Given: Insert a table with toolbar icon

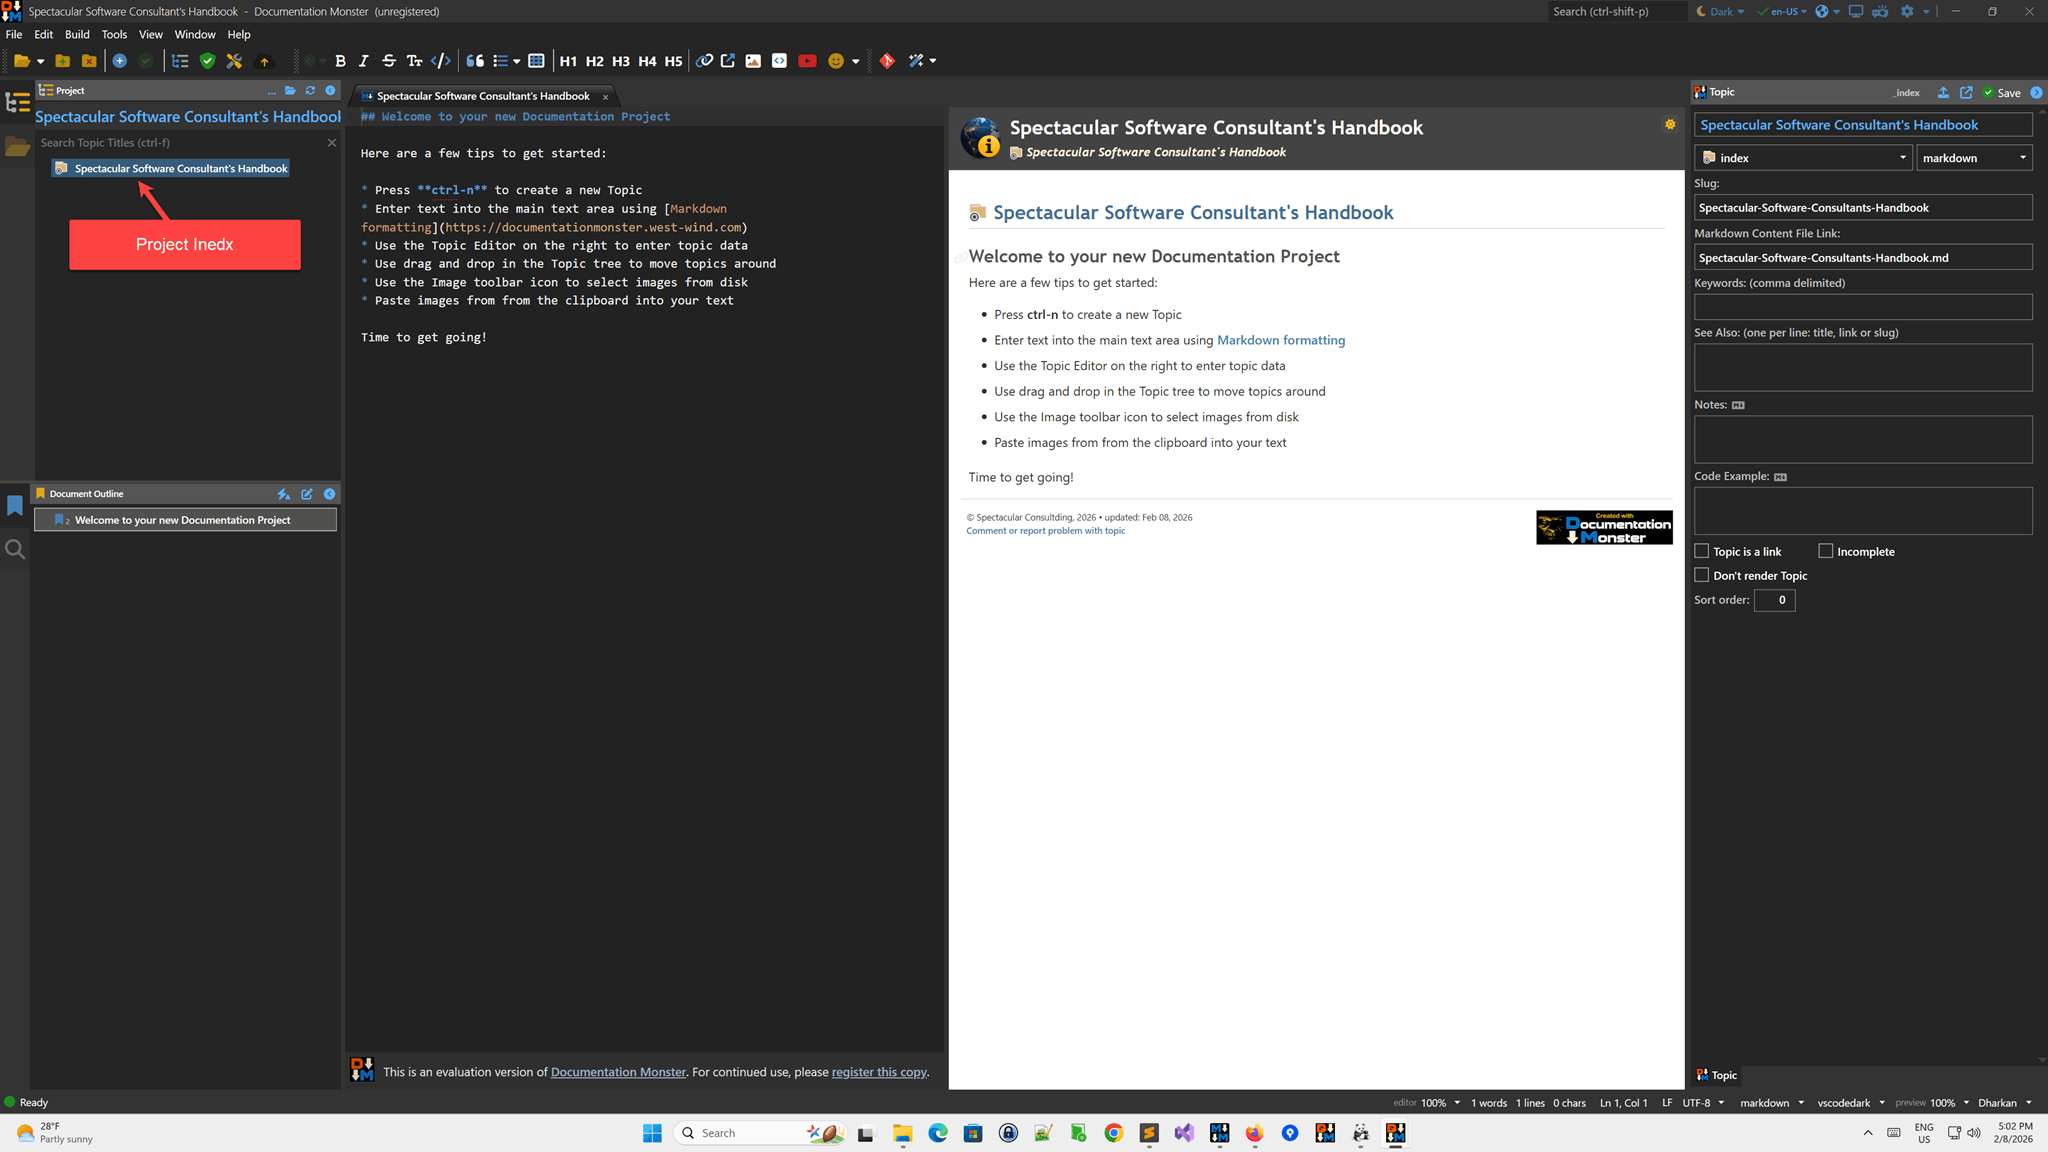Looking at the screenshot, I should pos(536,61).
